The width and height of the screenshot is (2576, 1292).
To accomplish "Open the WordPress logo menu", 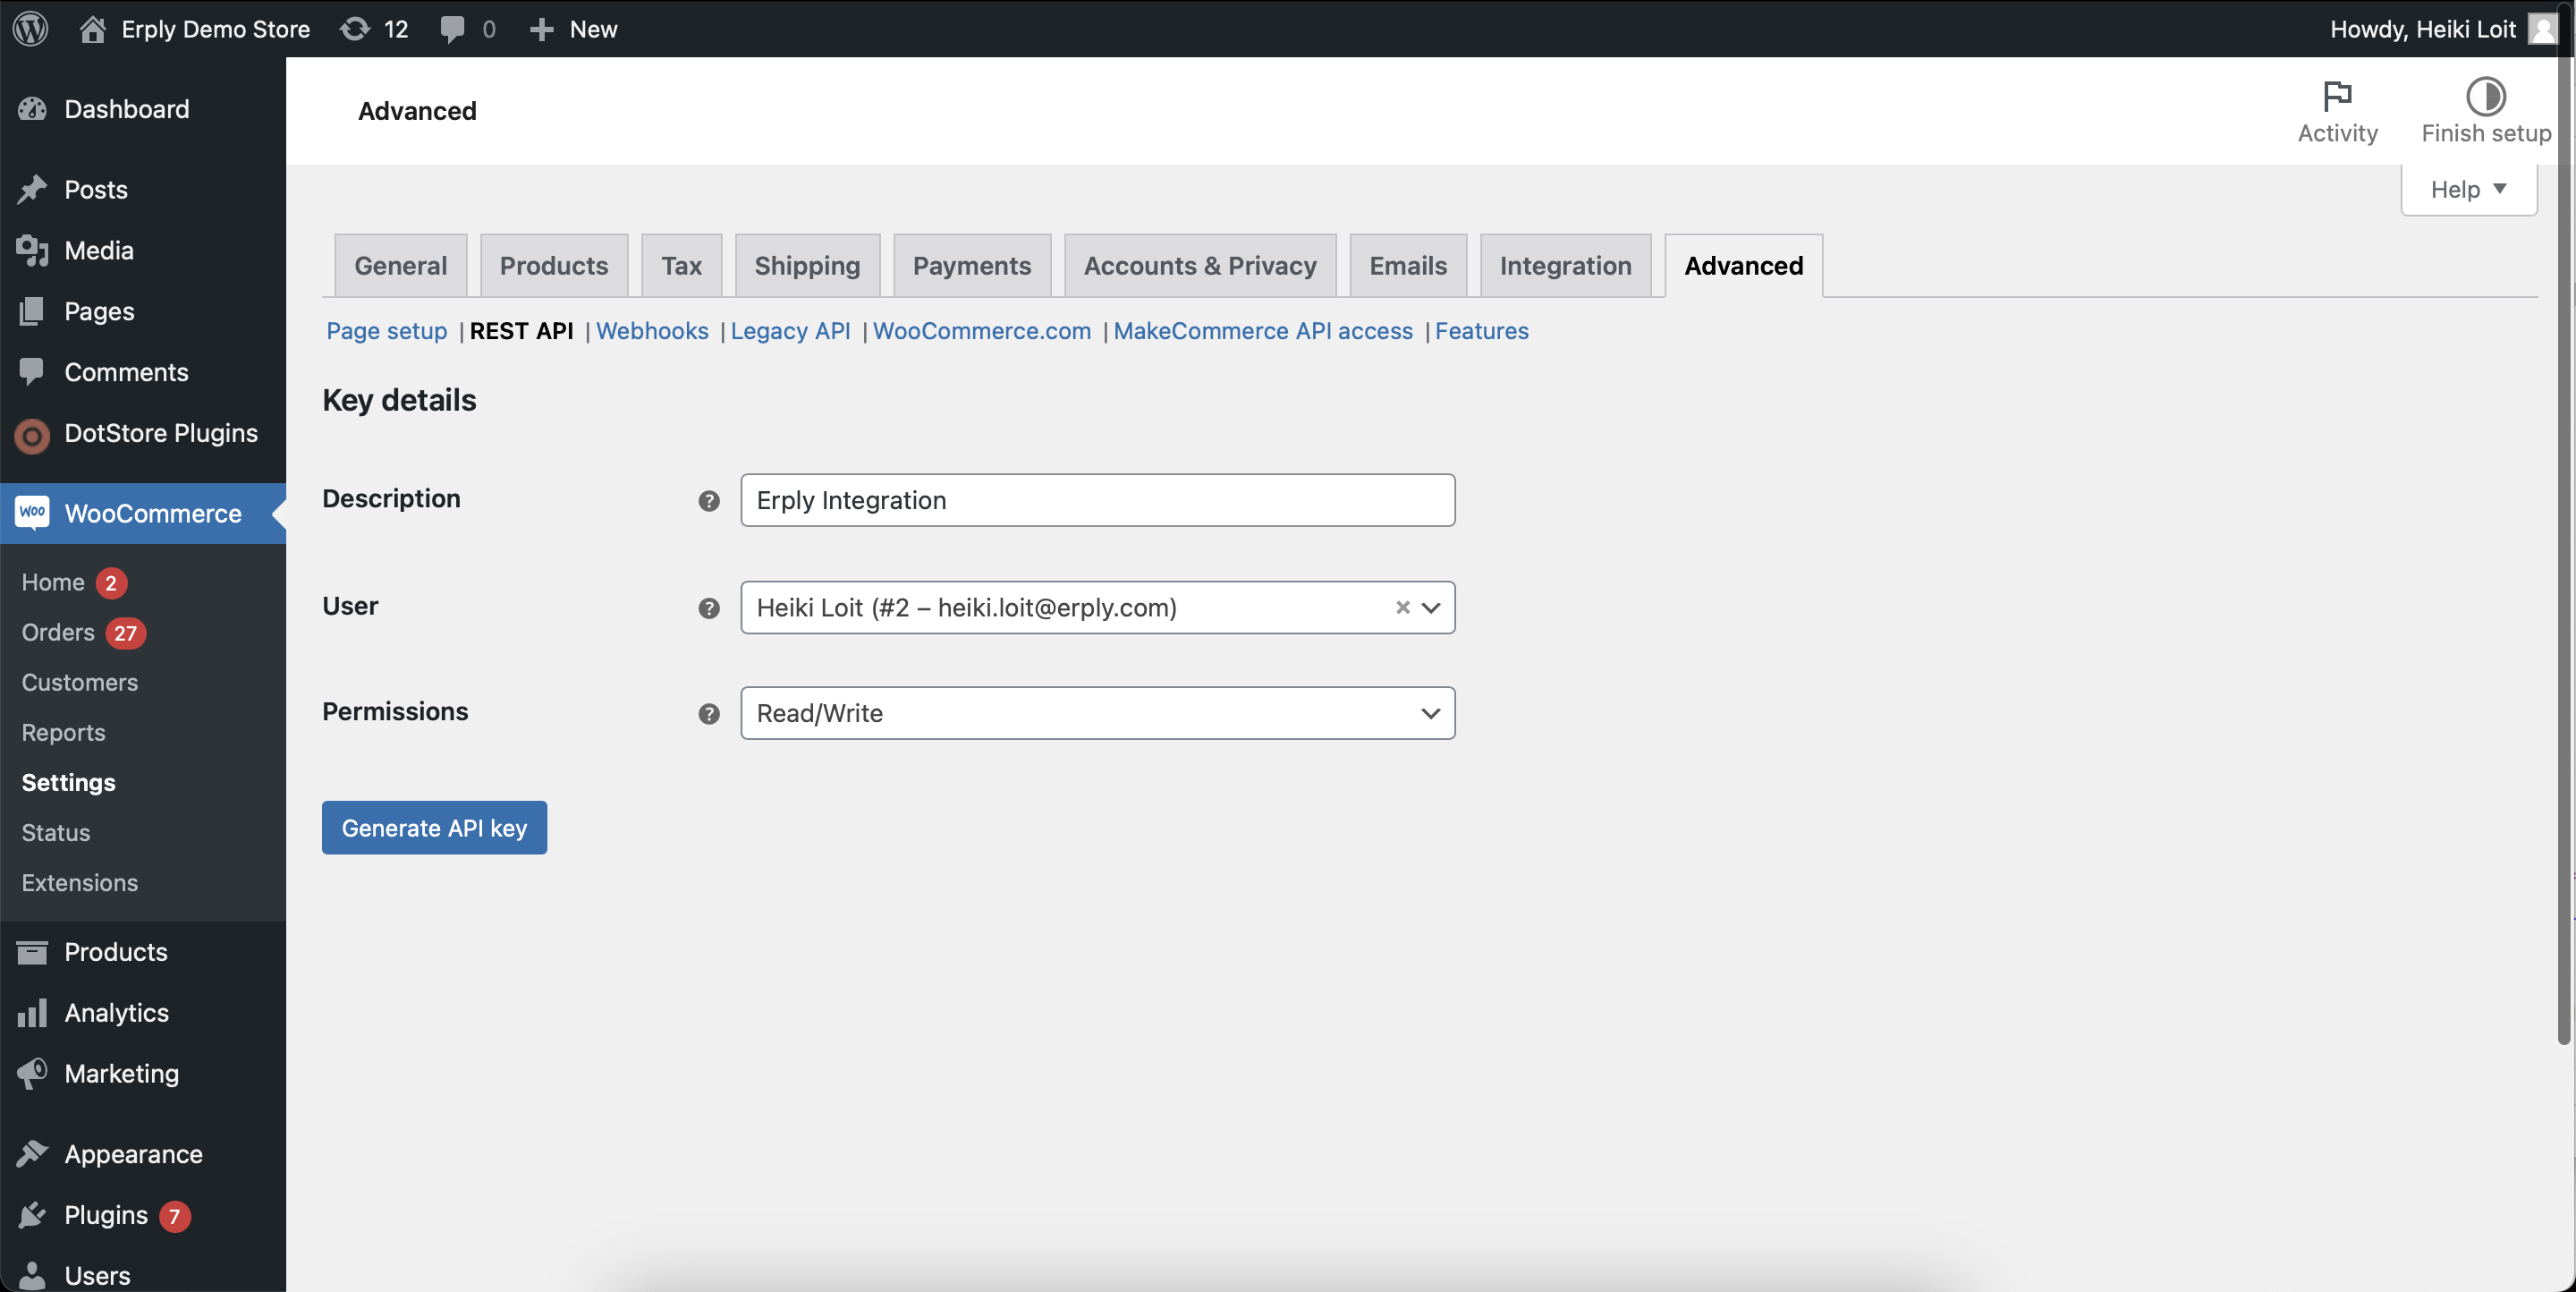I will 31,28.
